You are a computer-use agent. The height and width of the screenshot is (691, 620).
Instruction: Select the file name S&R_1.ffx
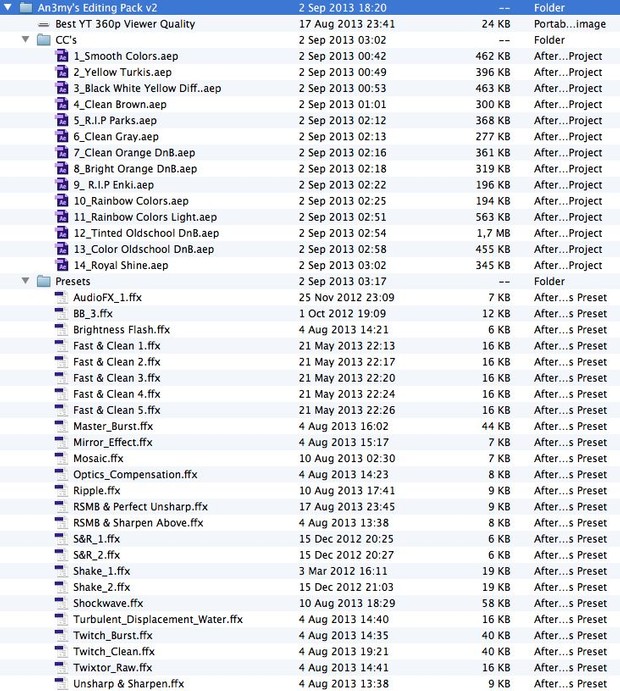(97, 539)
